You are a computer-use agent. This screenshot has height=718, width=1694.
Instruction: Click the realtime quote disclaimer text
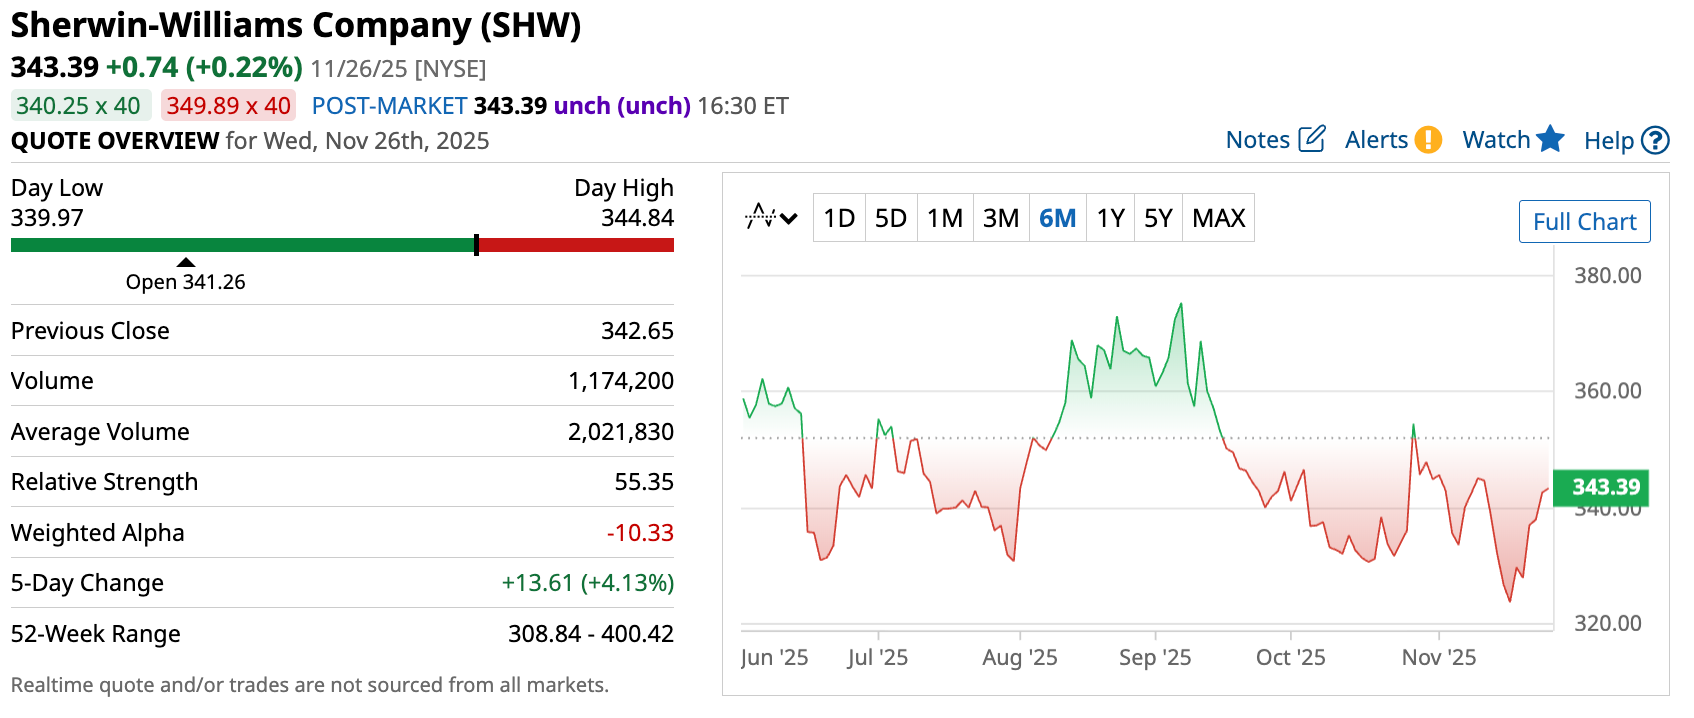click(310, 685)
